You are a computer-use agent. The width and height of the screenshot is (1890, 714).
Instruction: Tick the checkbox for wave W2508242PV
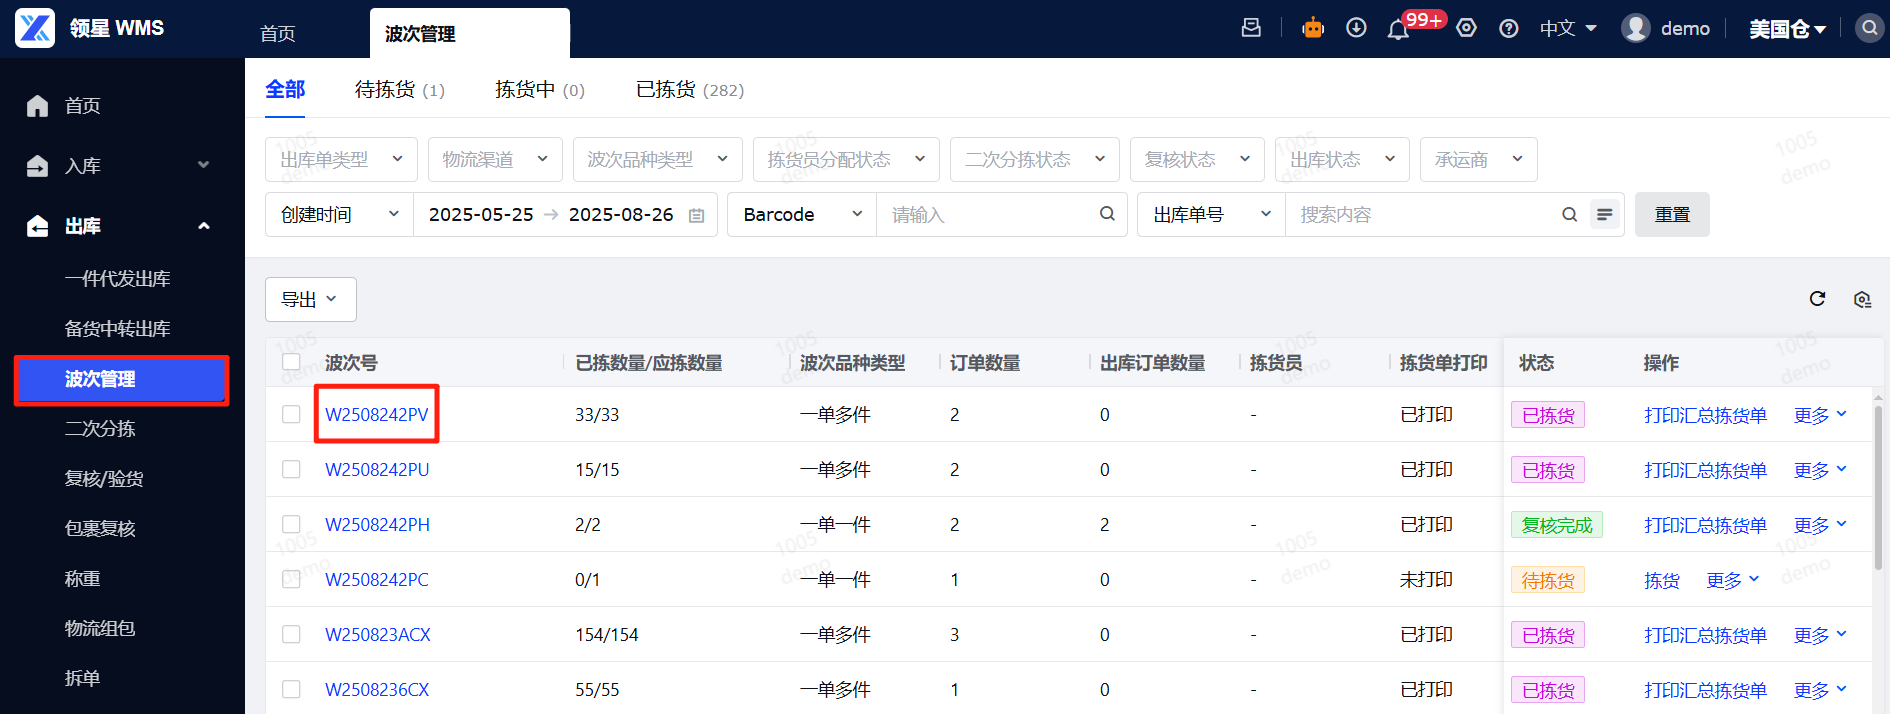(291, 414)
